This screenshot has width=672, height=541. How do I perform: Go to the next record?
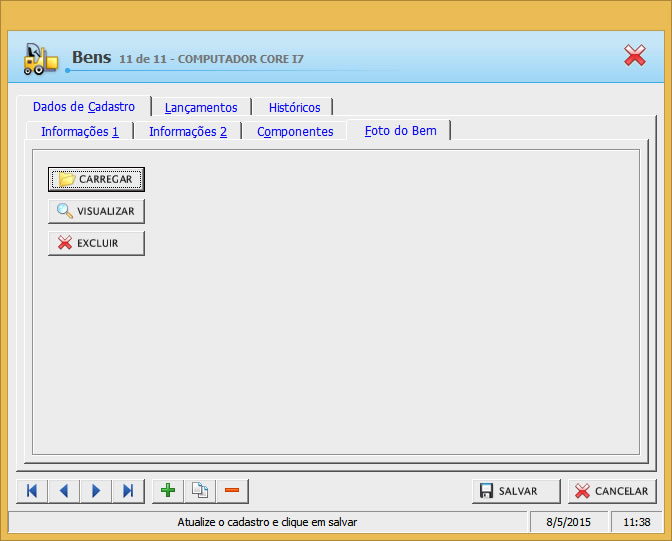[96, 491]
